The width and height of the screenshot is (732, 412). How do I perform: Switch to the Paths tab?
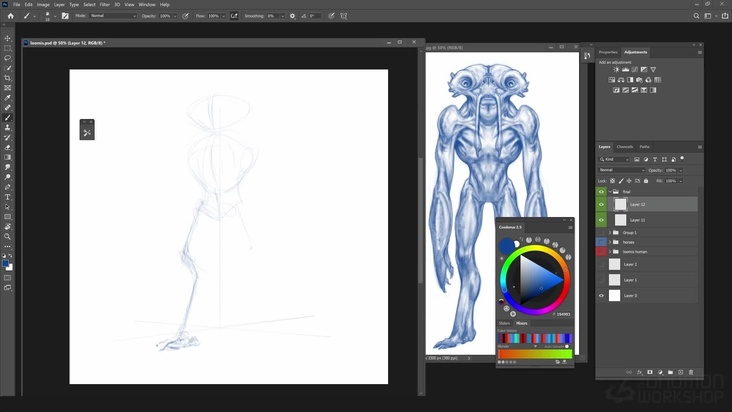click(645, 147)
